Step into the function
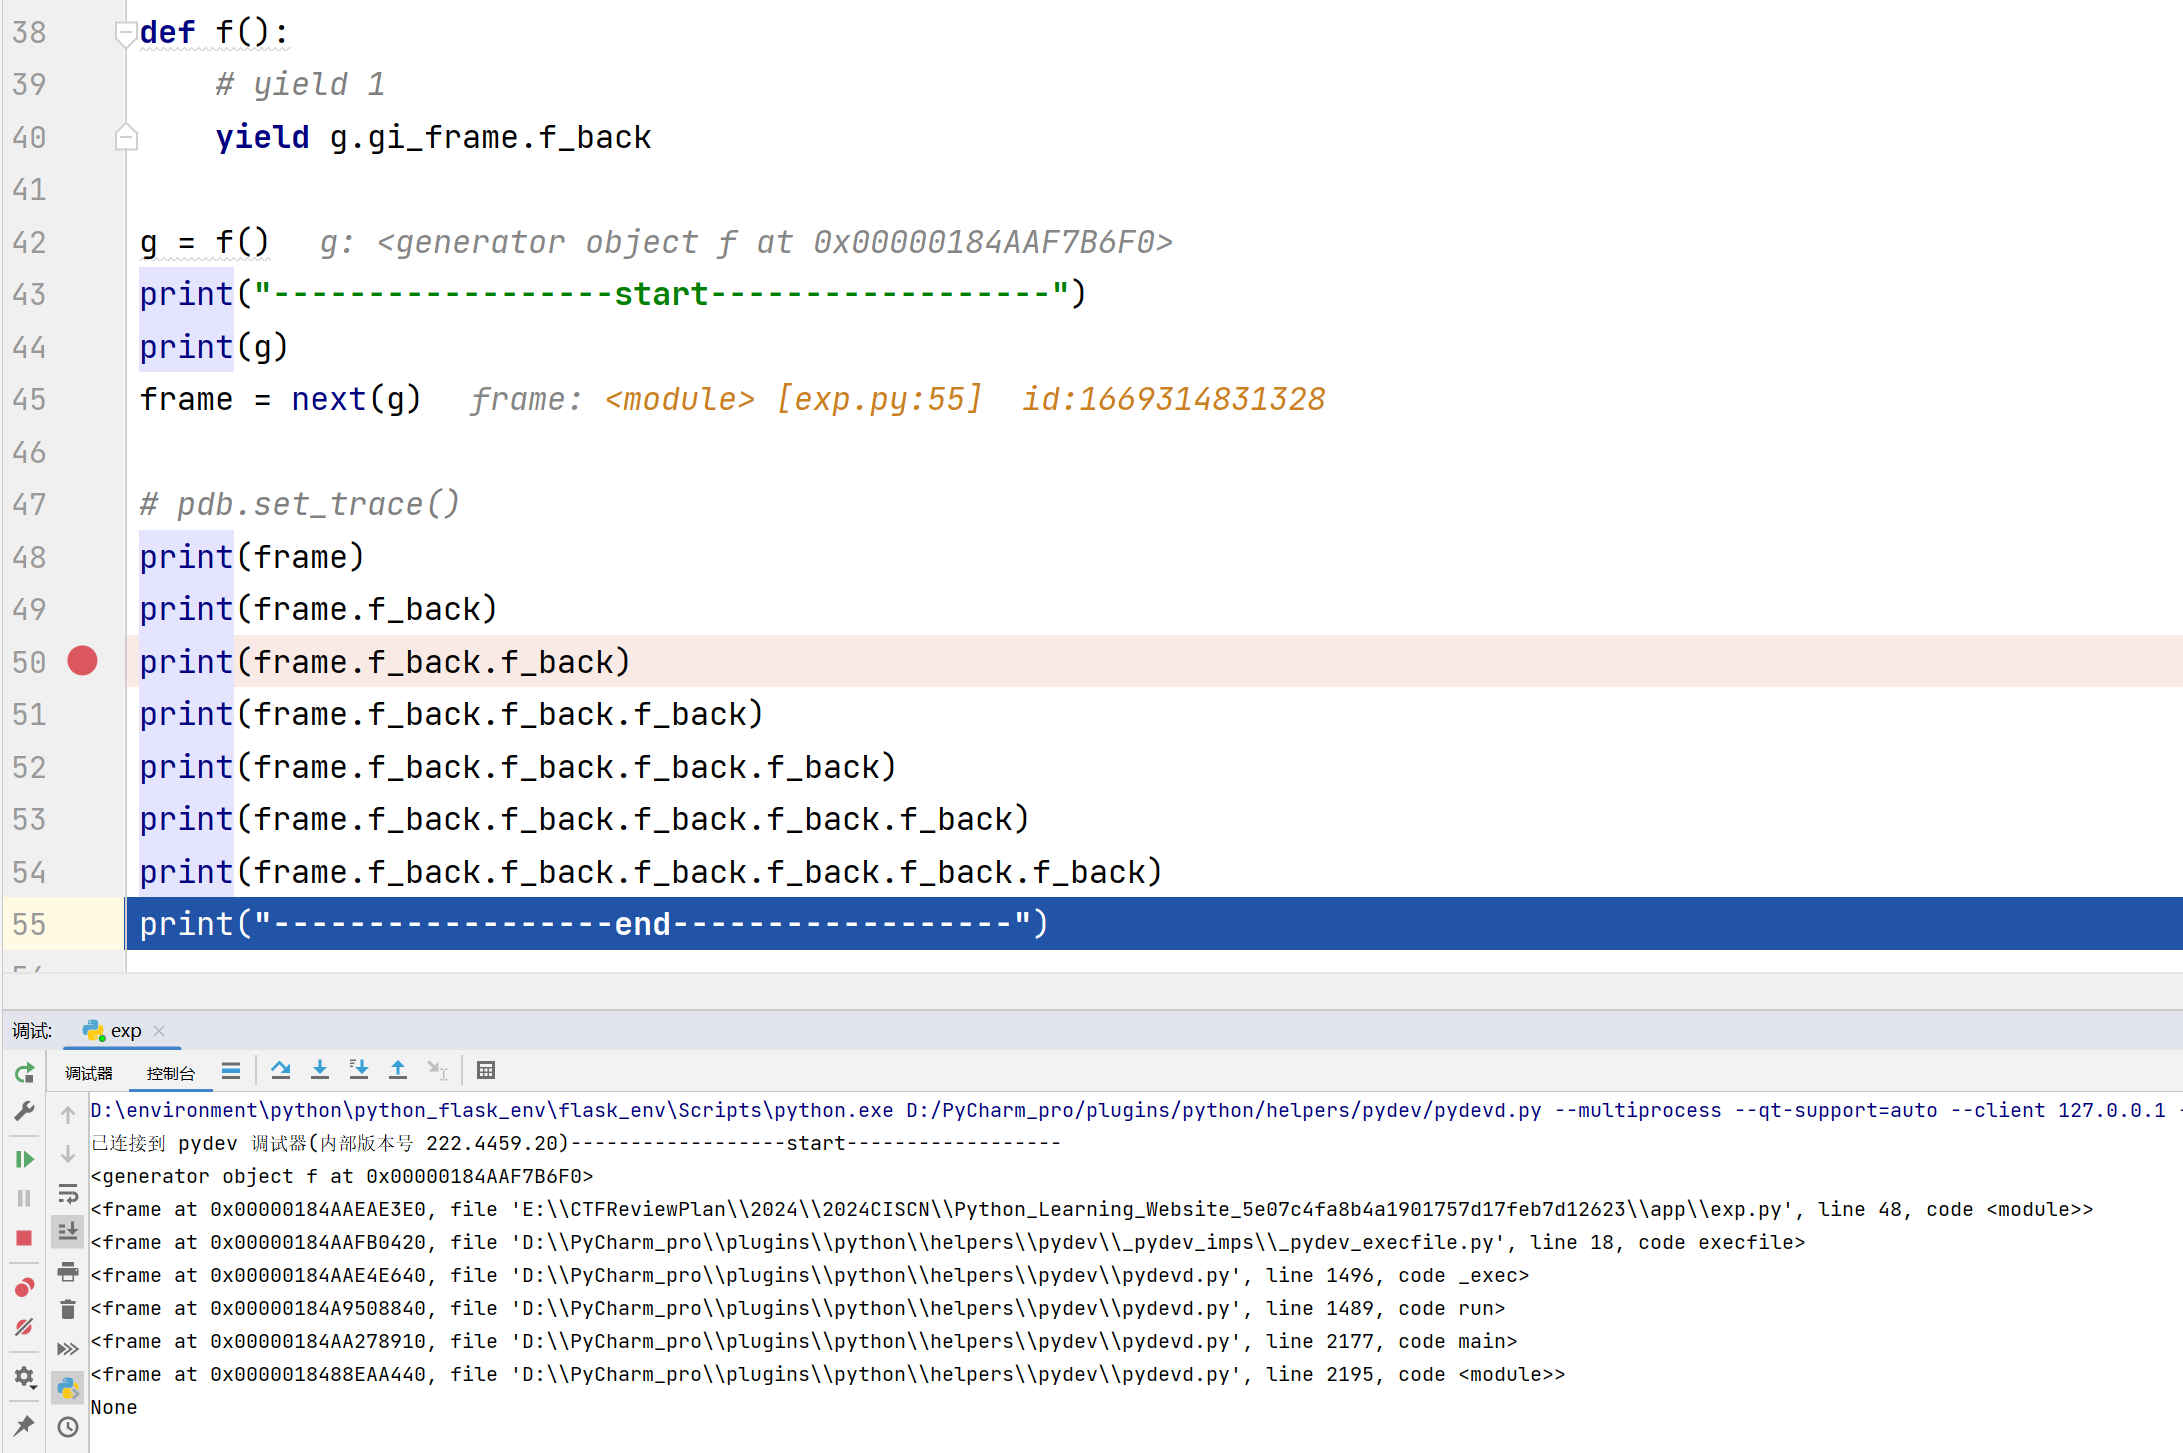Viewport: 2183px width, 1453px height. [x=320, y=1071]
